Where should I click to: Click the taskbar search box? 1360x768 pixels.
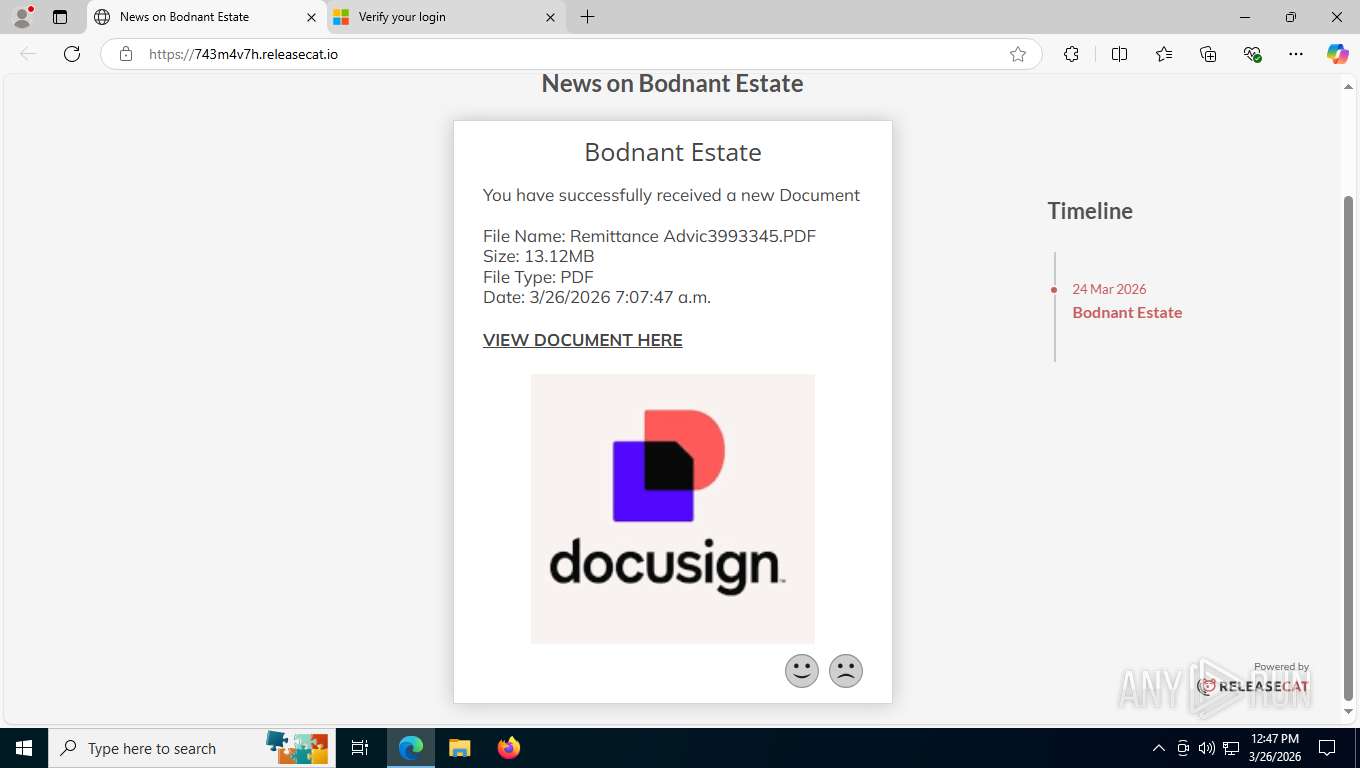tap(192, 748)
